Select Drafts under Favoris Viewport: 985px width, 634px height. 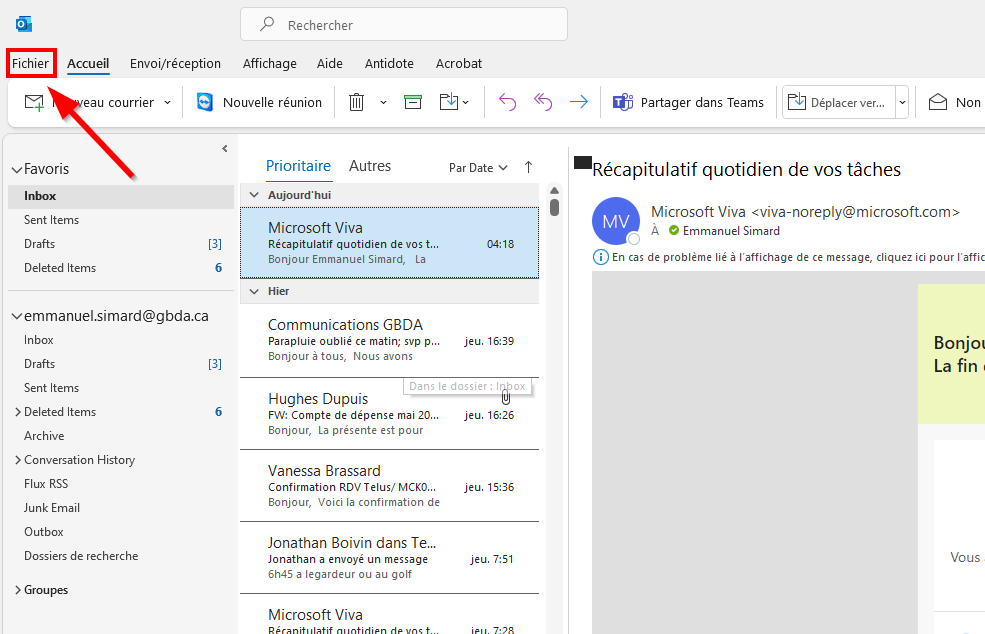point(121,244)
